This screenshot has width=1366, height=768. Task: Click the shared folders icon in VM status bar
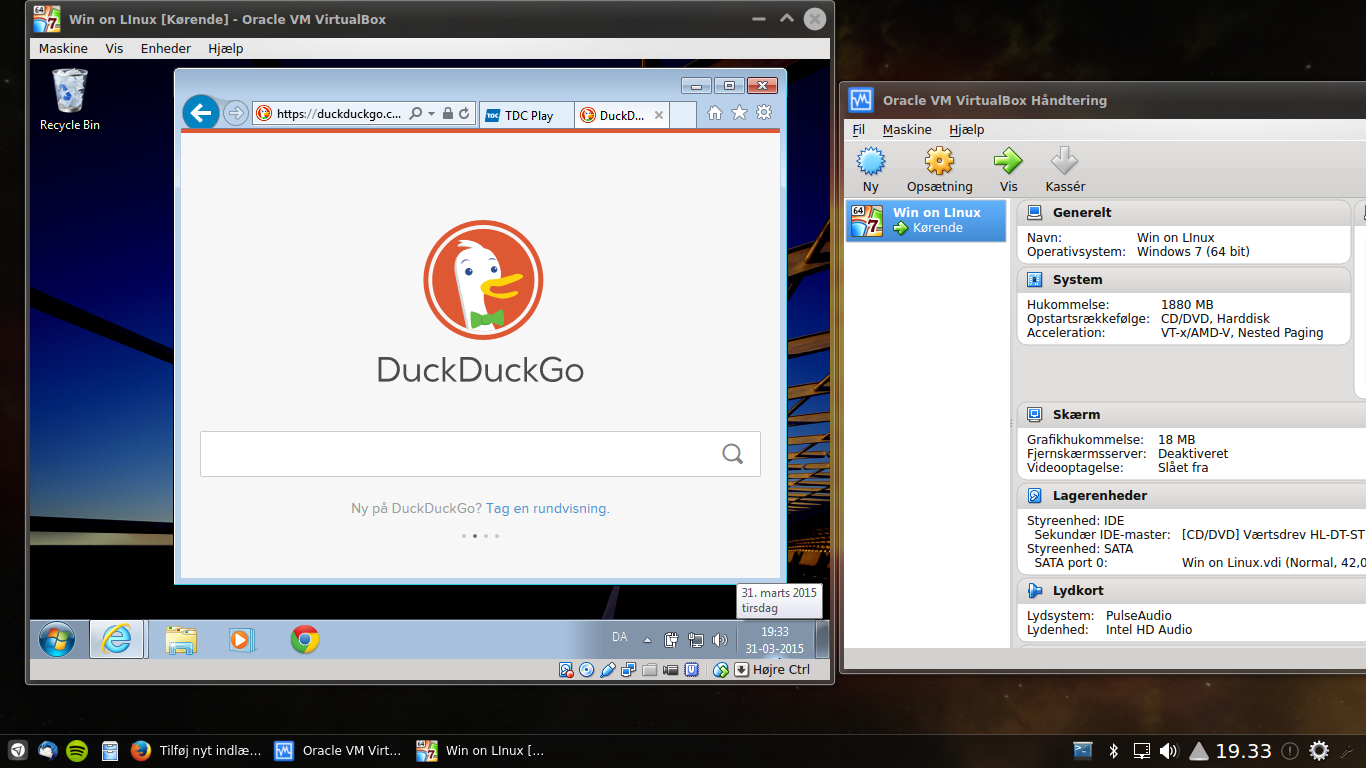click(x=650, y=670)
